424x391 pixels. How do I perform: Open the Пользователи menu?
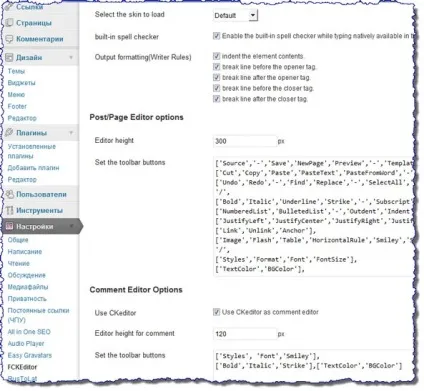(41, 194)
